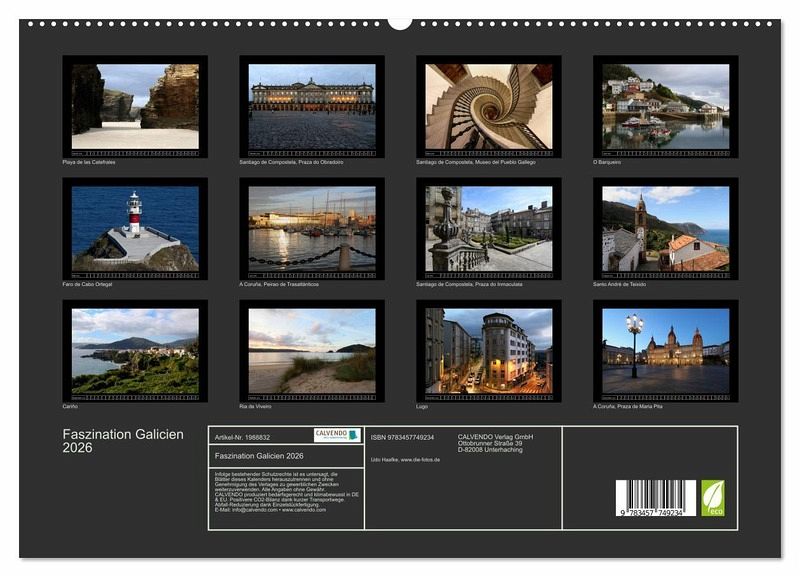Click the www.die-fotos.de photographer link
Screen dimensions: 800x577
click(x=419, y=460)
